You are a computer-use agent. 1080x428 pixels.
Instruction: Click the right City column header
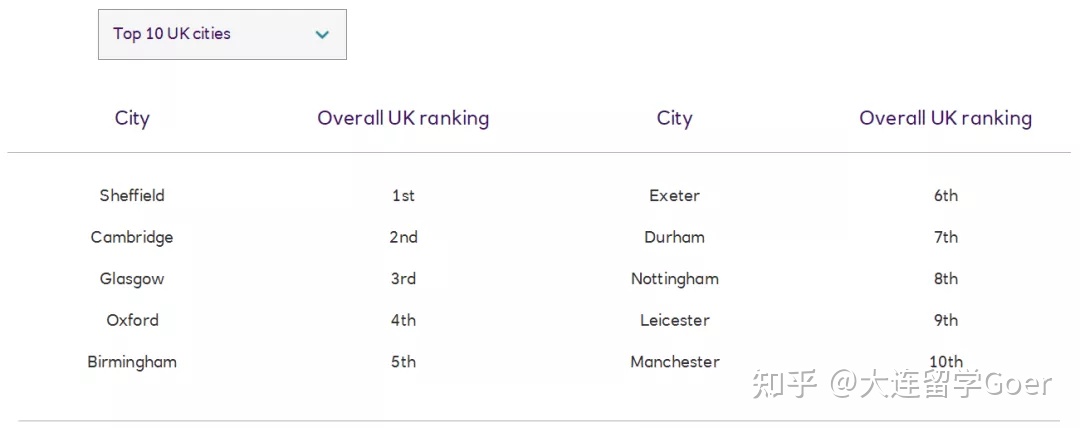click(674, 119)
